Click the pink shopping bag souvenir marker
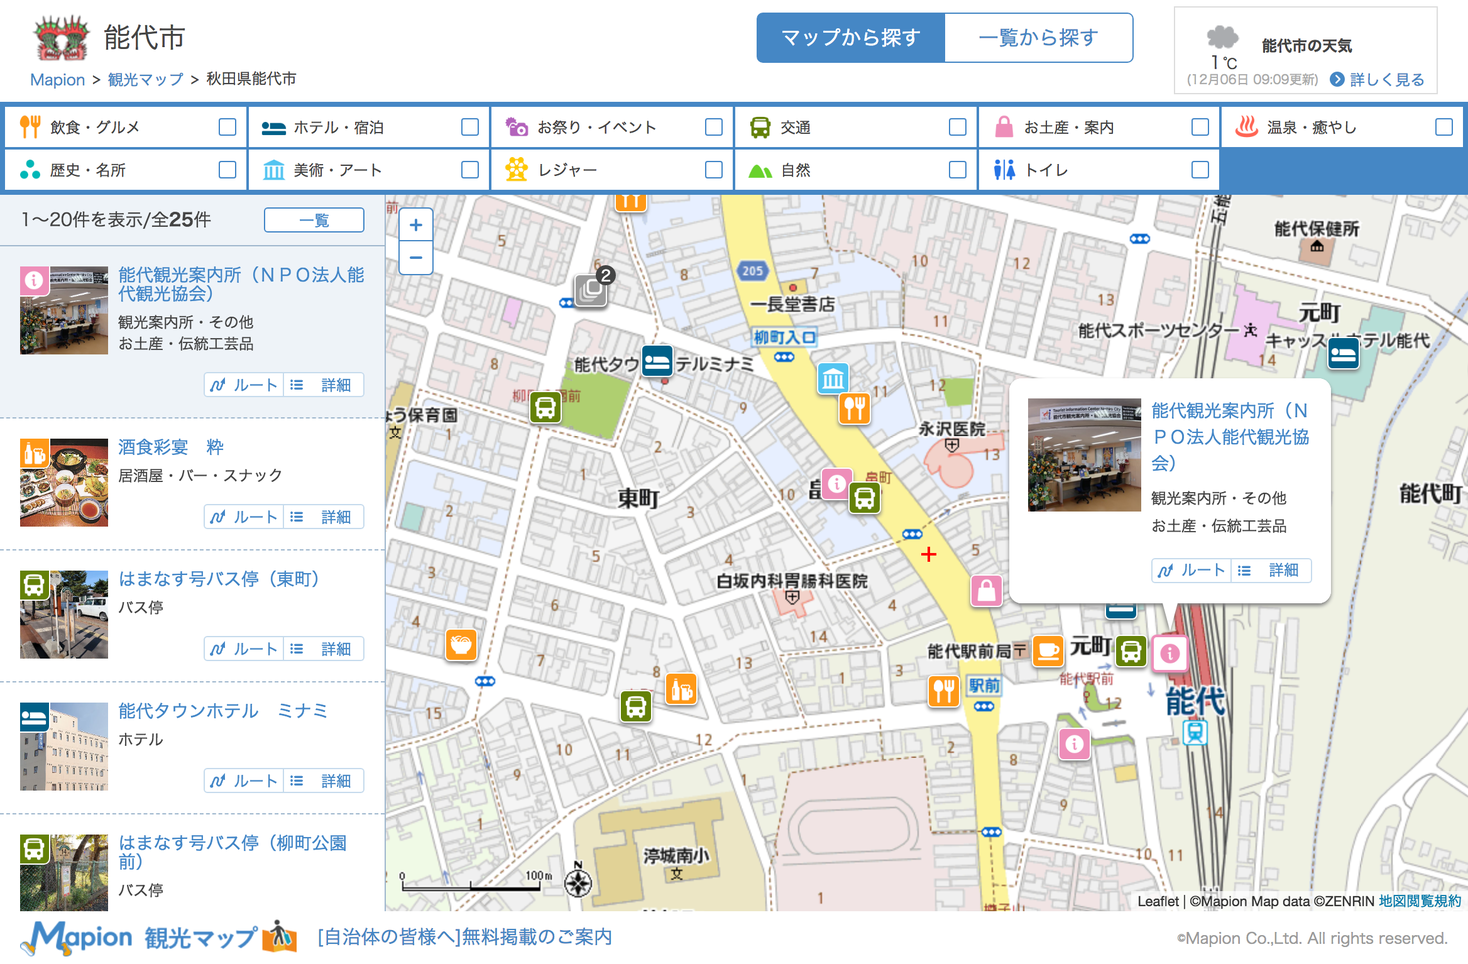This screenshot has height=964, width=1468. pyautogui.click(x=986, y=590)
